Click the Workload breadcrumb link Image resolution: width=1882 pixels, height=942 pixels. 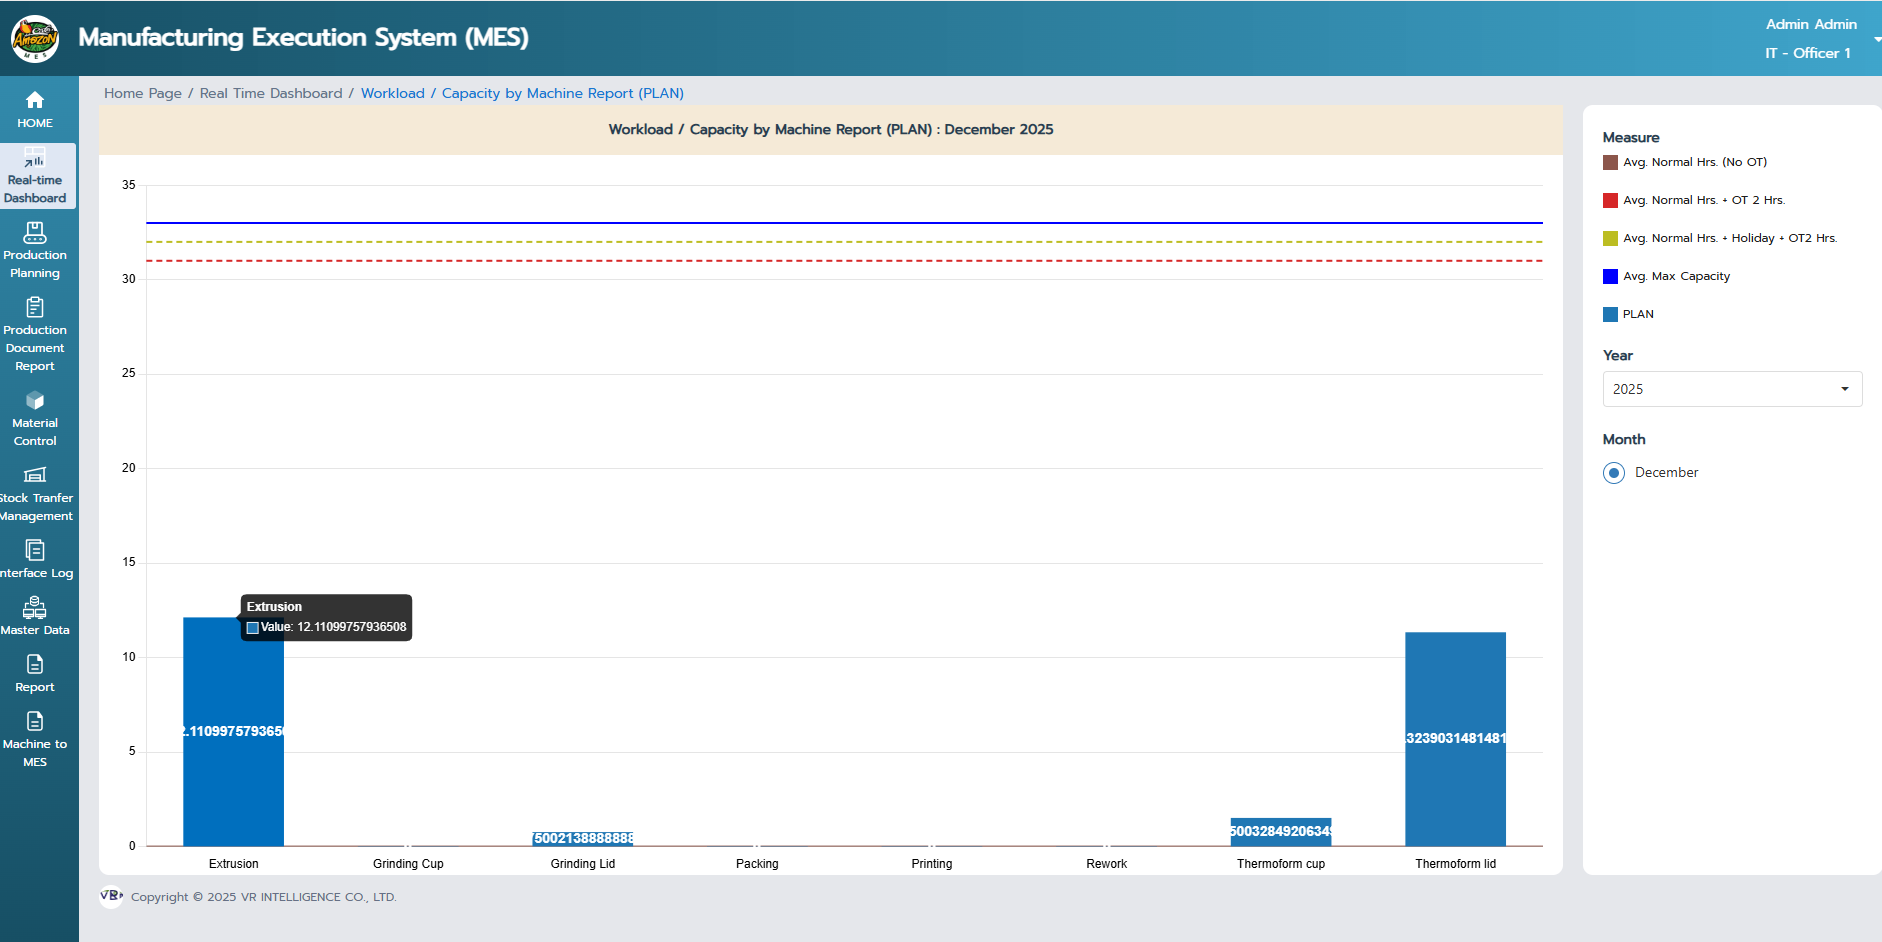[392, 93]
